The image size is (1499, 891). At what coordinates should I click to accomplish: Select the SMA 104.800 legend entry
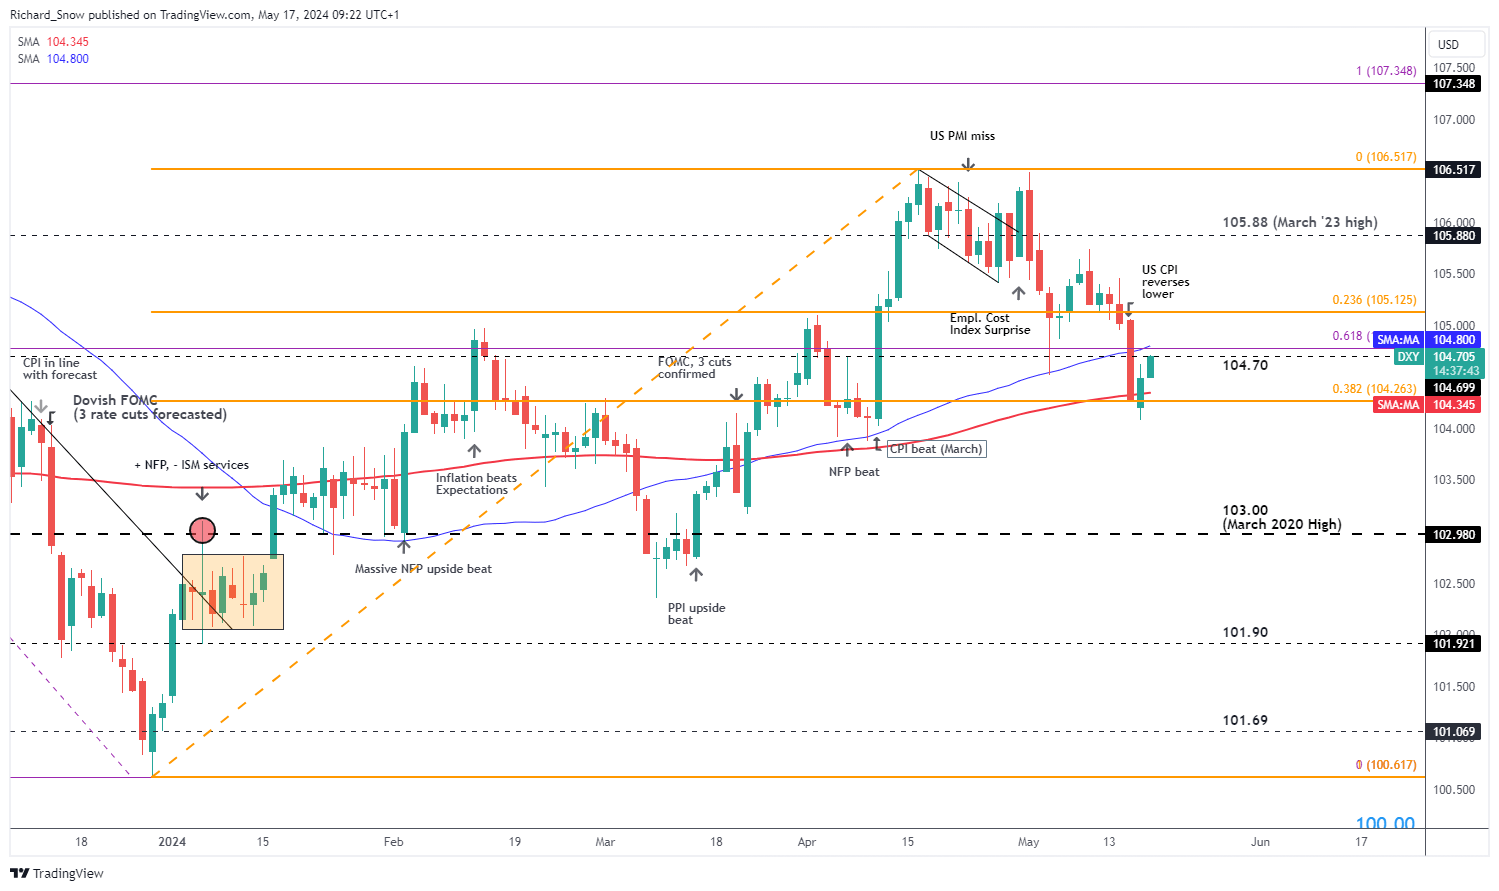click(x=53, y=59)
